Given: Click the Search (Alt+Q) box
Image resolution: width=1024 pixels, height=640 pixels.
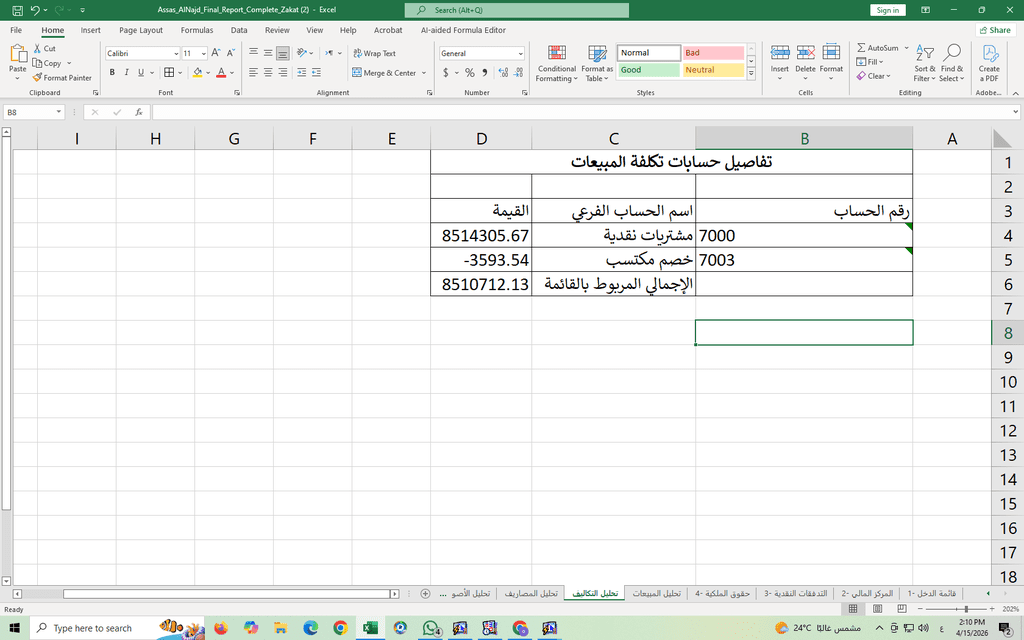Looking at the screenshot, I should point(517,10).
